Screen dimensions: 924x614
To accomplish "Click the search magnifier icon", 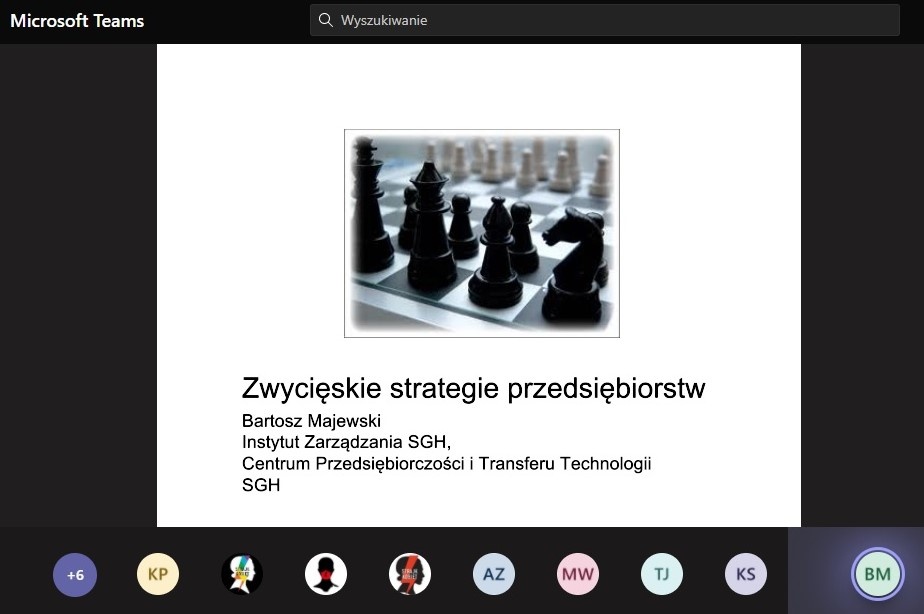I will [x=325, y=20].
